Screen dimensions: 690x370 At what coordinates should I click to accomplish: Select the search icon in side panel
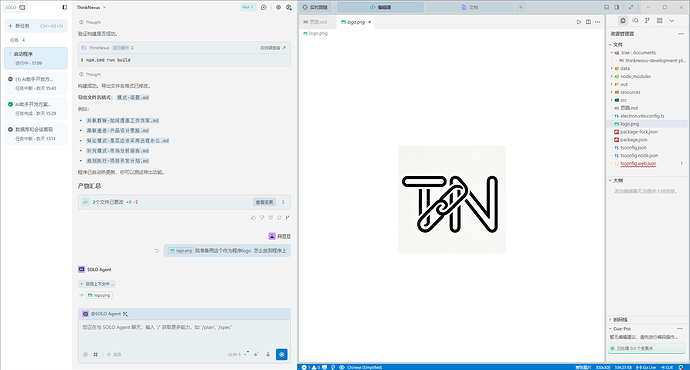click(635, 21)
